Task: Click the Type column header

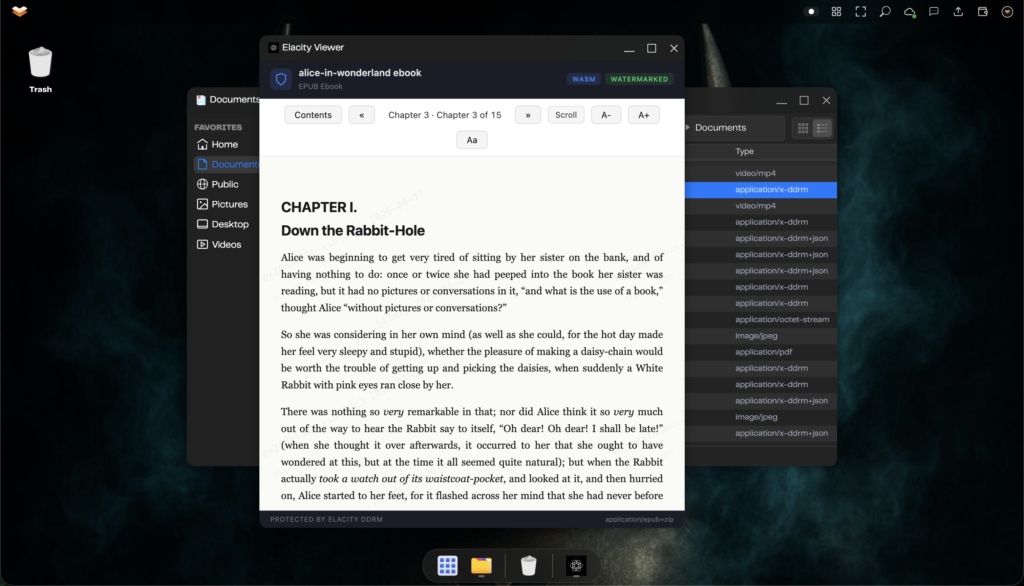Action: (x=744, y=151)
